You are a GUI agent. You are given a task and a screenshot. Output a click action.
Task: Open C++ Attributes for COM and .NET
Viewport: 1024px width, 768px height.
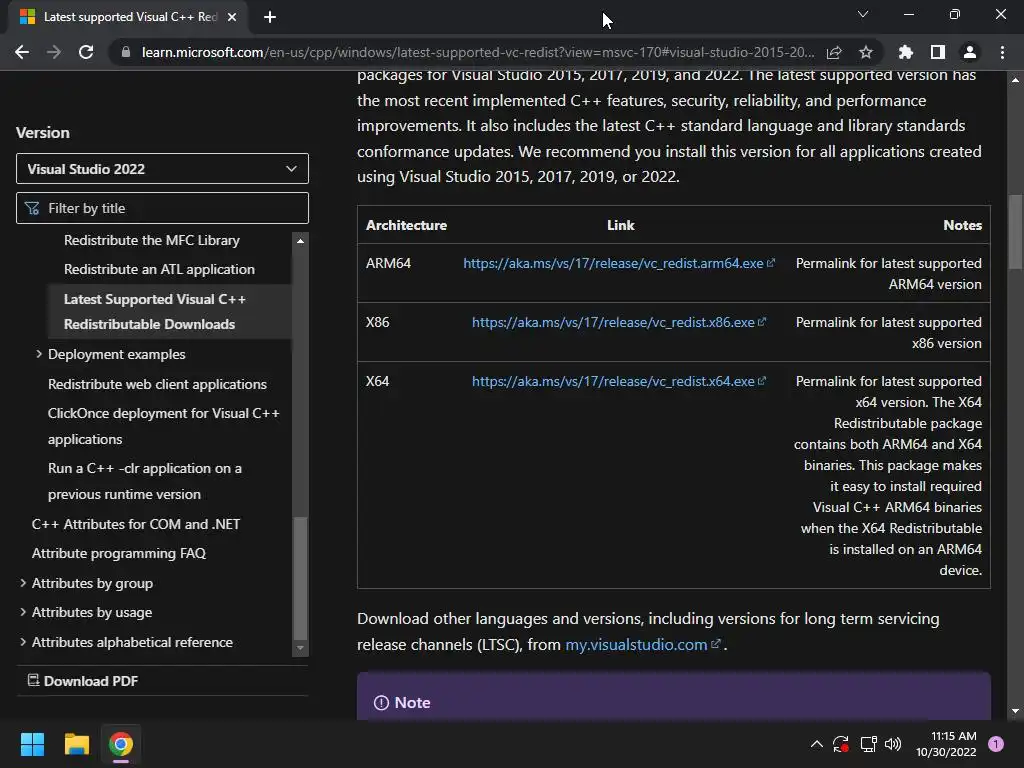click(136, 524)
